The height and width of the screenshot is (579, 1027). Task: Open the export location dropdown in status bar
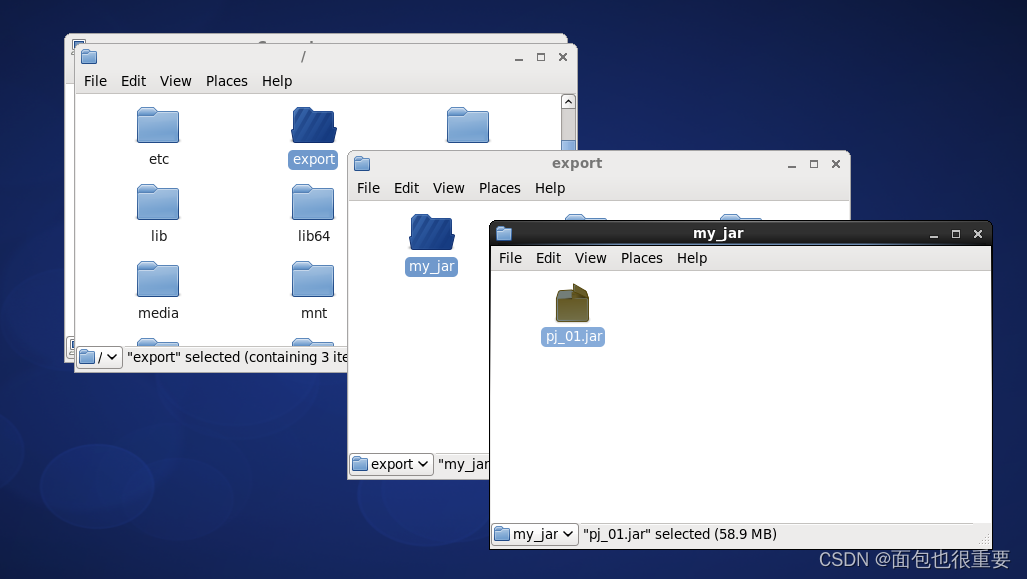coord(392,464)
